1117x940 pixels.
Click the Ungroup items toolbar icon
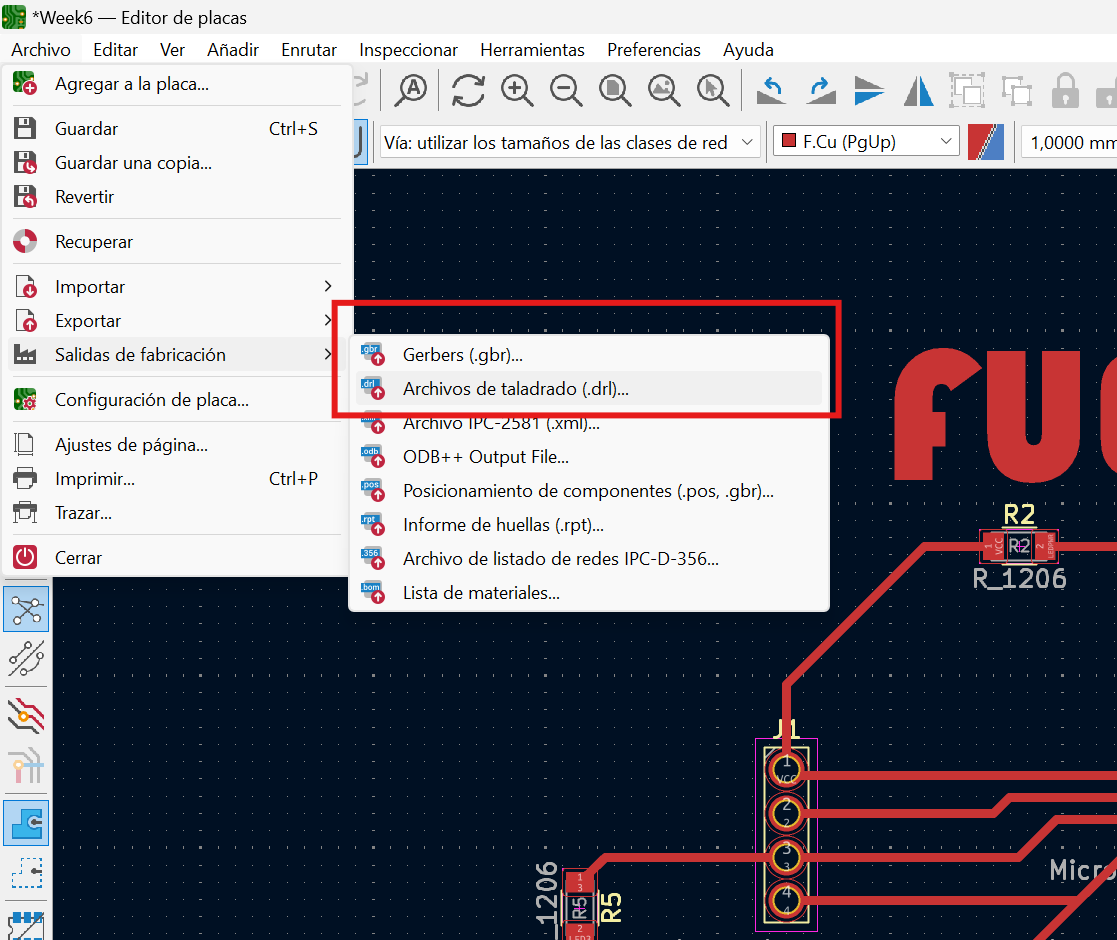tap(1017, 91)
